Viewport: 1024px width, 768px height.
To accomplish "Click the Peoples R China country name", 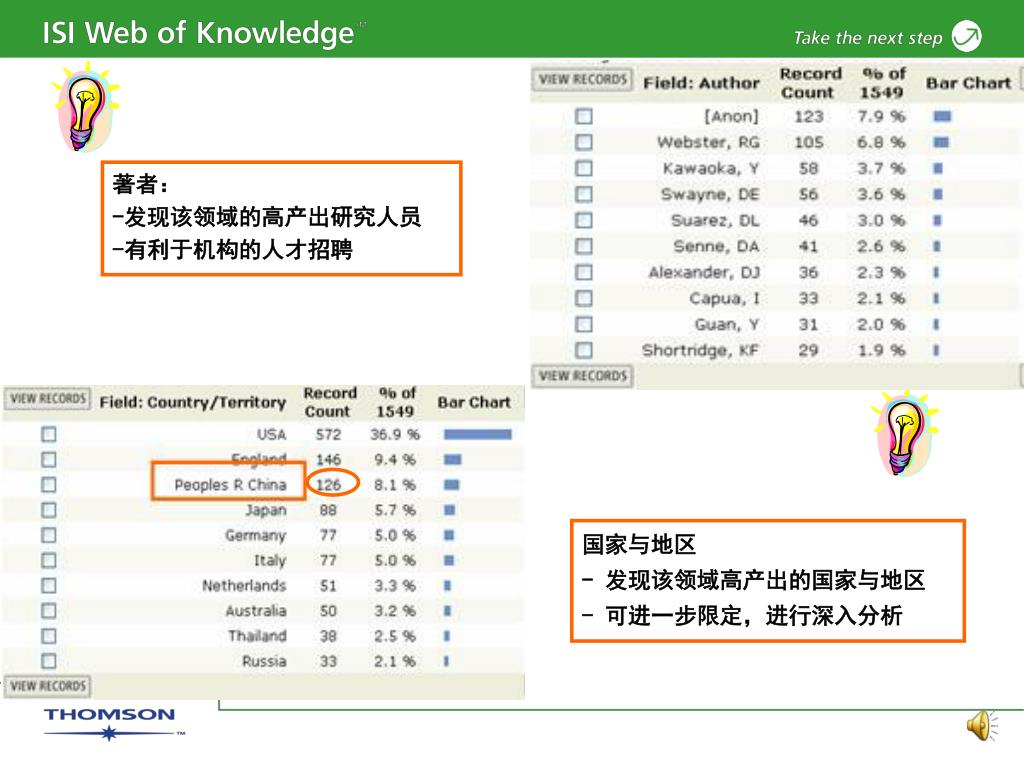I will (230, 485).
